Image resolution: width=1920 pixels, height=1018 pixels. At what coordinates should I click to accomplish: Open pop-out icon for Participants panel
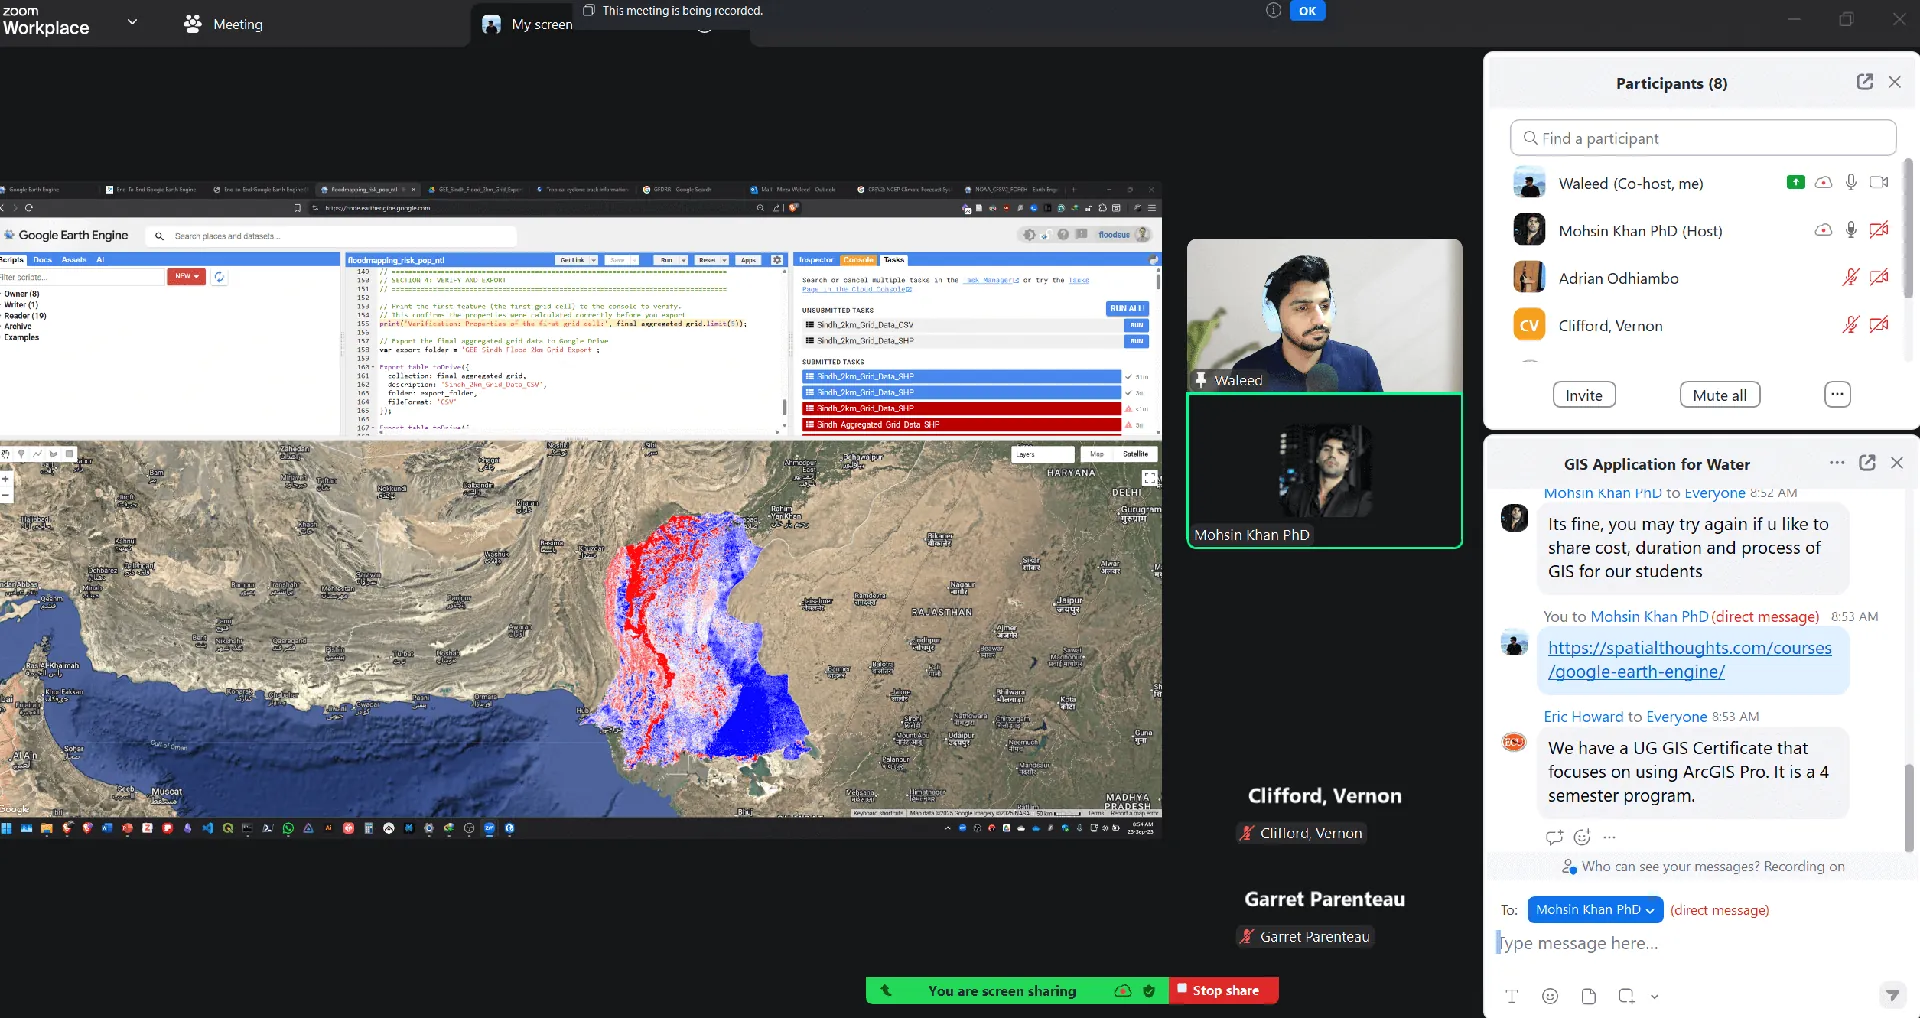click(1864, 82)
